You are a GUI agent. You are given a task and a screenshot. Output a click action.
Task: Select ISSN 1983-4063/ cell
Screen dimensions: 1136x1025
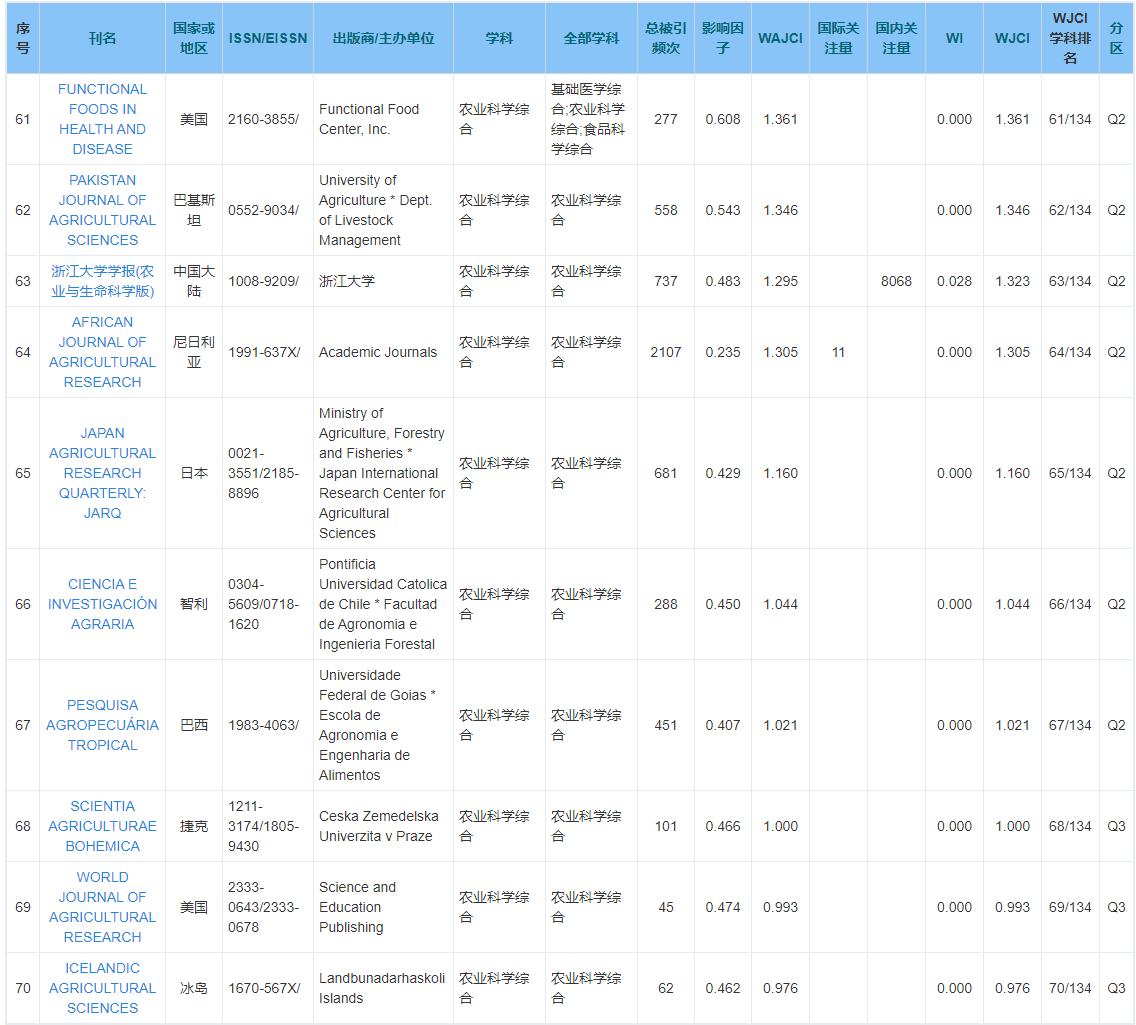pyautogui.click(x=268, y=725)
